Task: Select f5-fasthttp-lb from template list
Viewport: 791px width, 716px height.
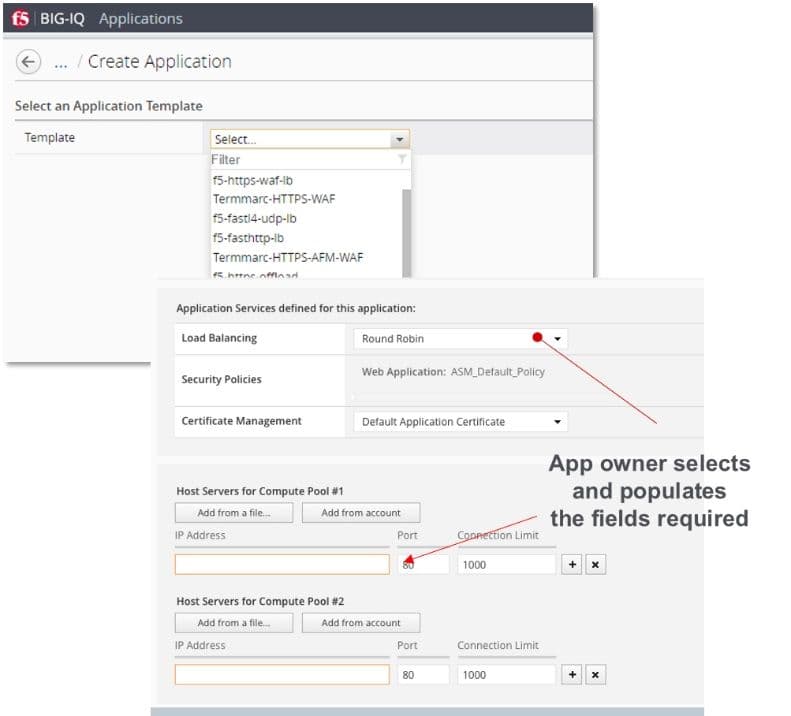Action: click(x=249, y=238)
